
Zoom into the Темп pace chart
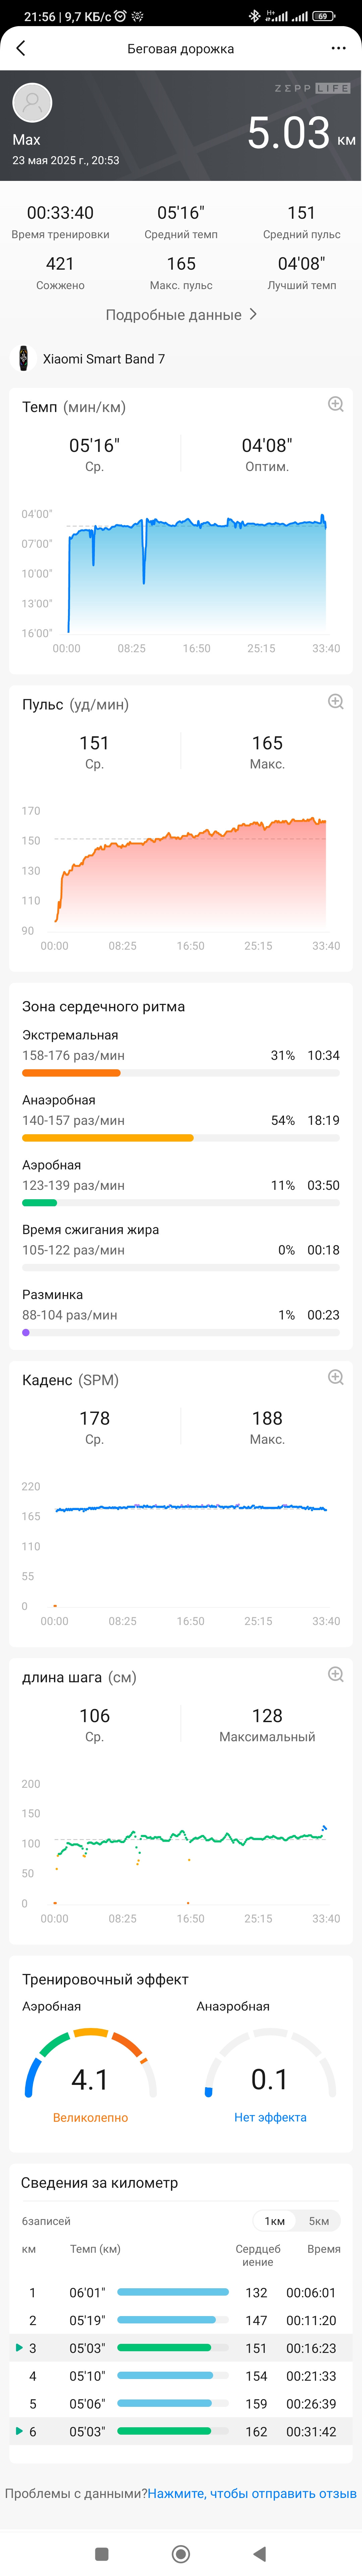click(x=336, y=404)
